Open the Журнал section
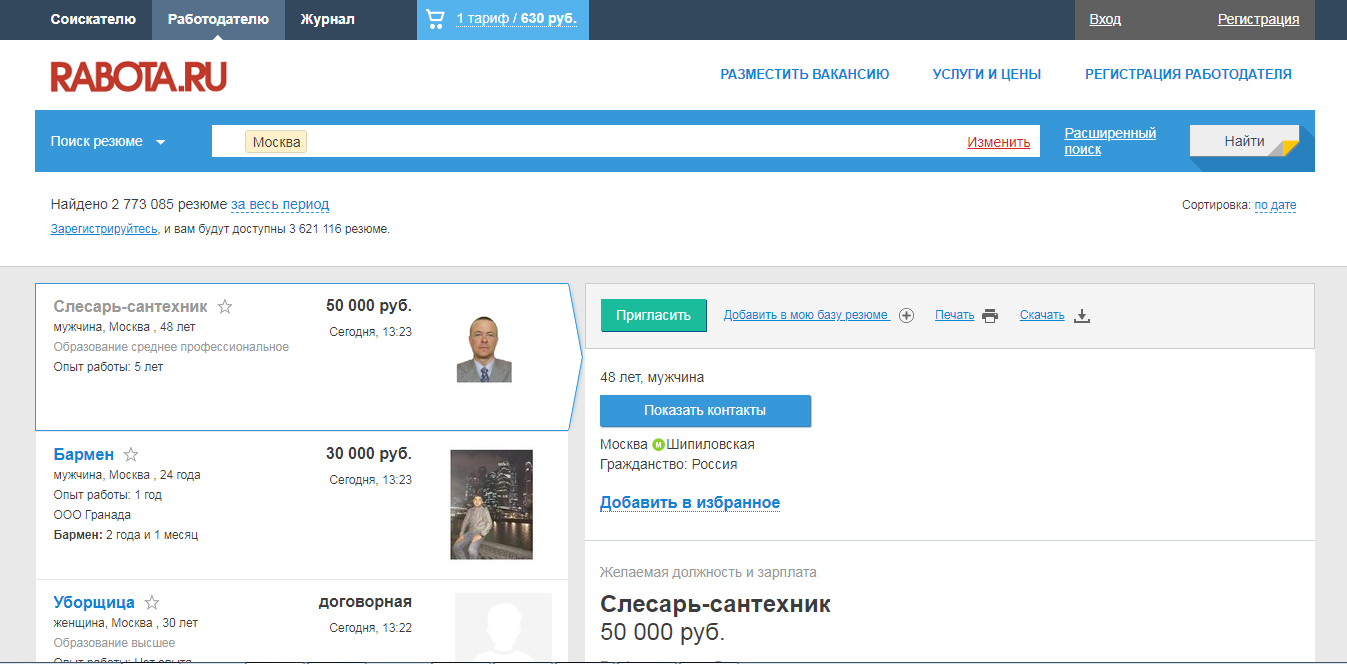Viewport: 1347px width, 664px height. tap(327, 18)
